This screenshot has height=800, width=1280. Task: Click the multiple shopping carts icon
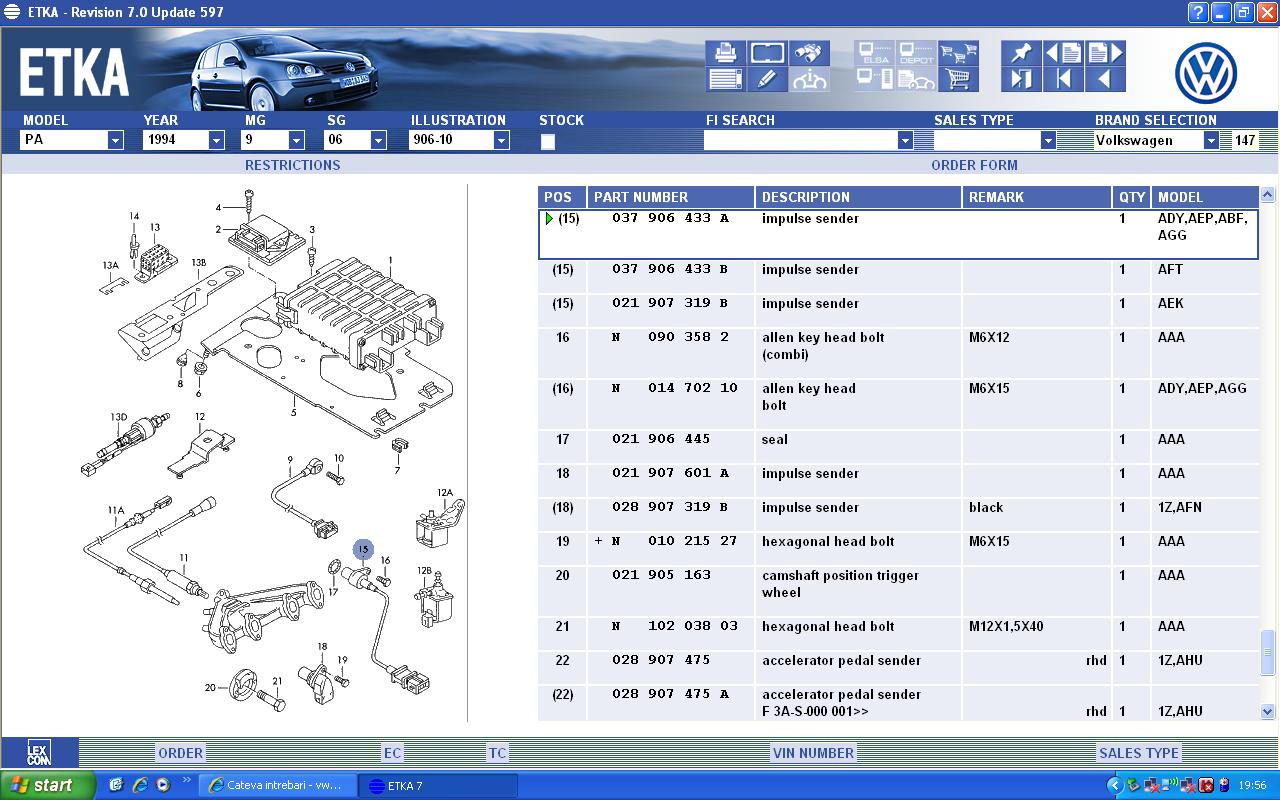(958, 53)
